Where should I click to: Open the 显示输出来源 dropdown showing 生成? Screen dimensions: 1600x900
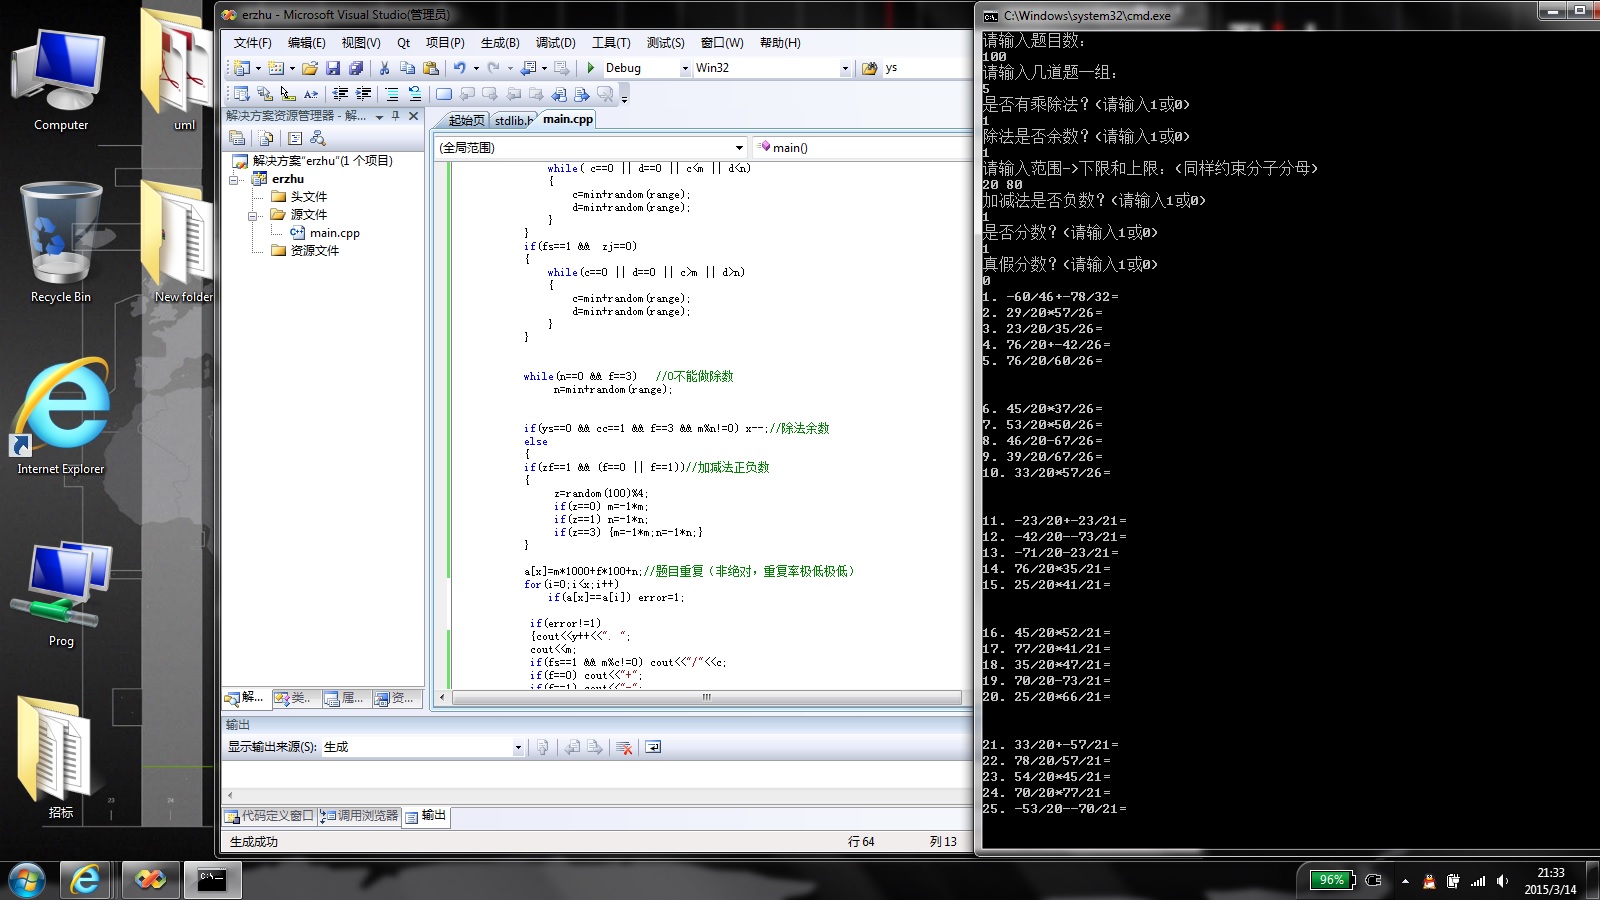click(x=518, y=747)
